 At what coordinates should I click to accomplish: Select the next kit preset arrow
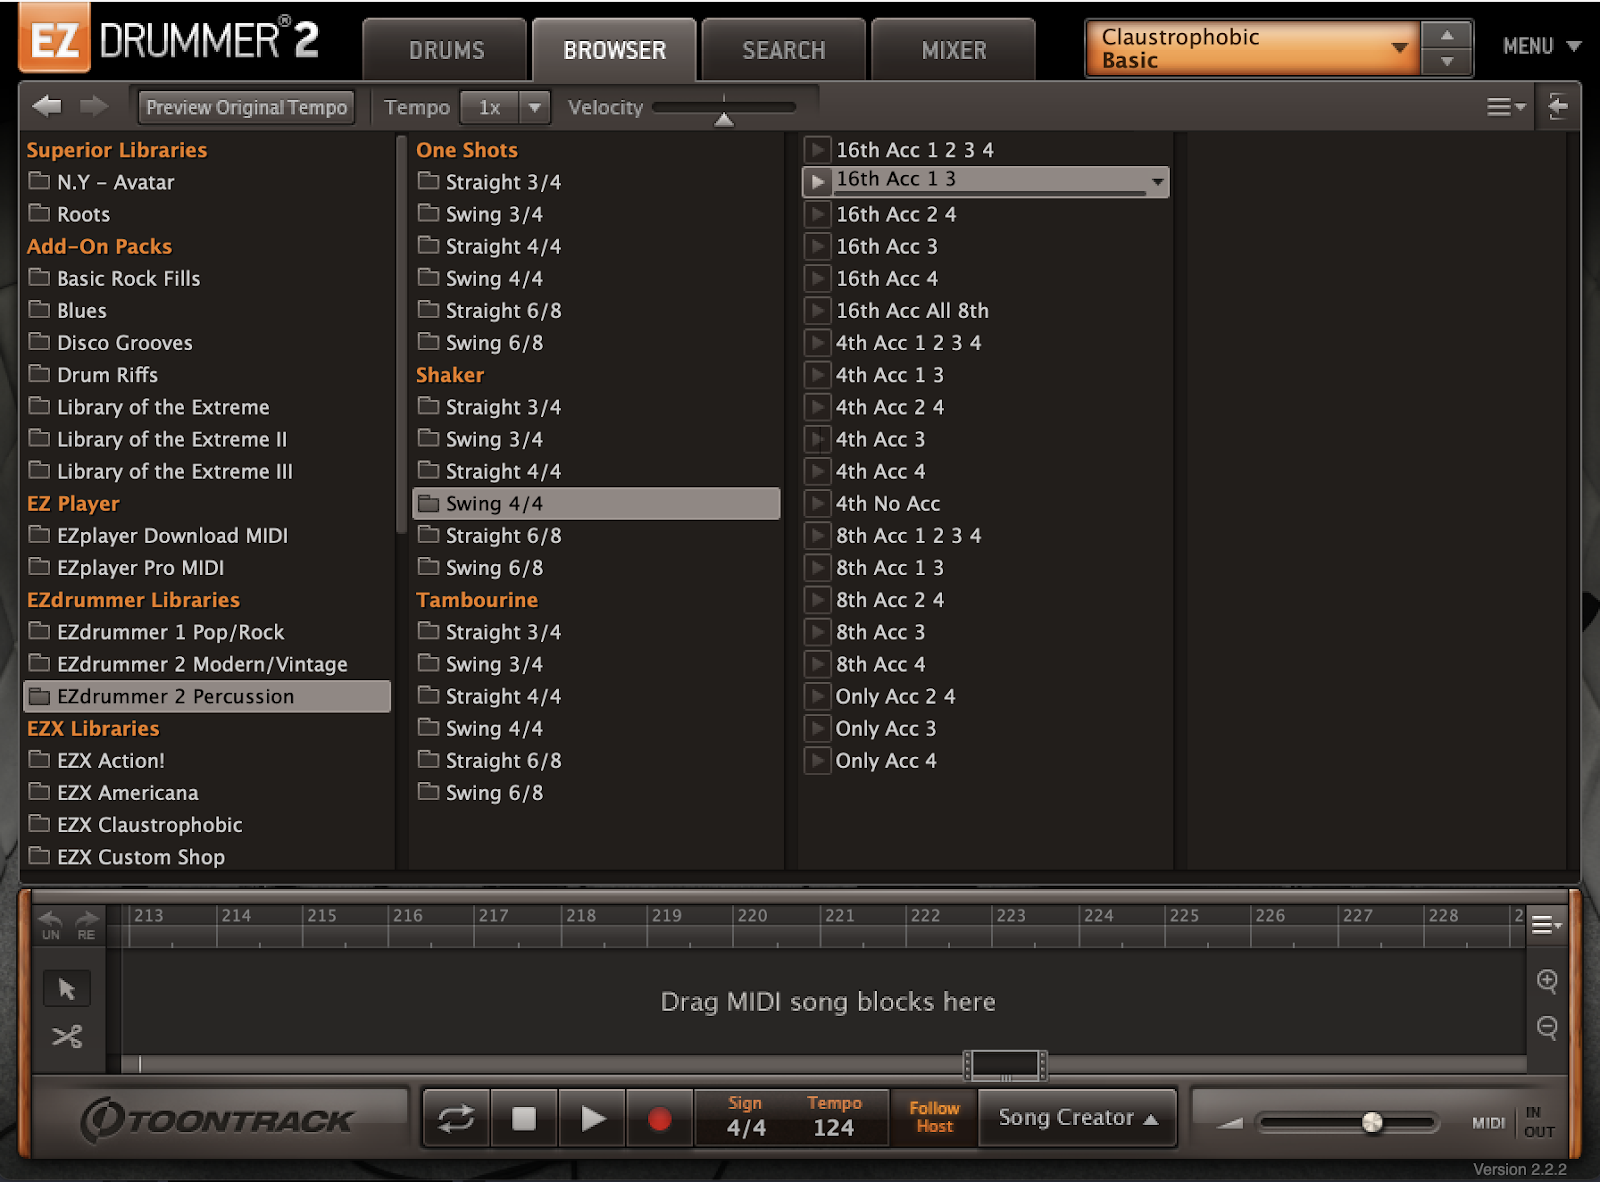1447,62
